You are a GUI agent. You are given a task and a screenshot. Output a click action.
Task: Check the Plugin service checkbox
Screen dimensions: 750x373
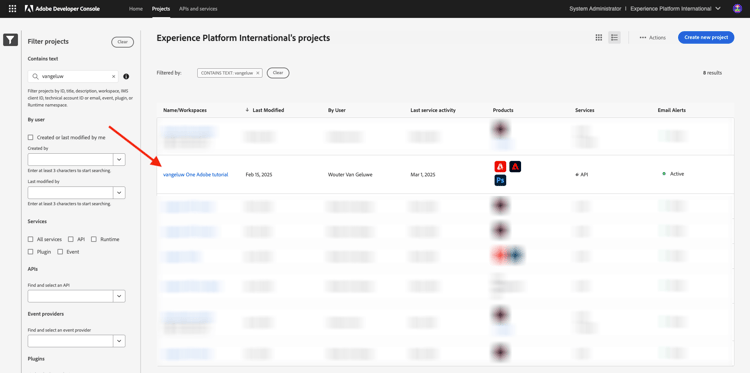pyautogui.click(x=31, y=252)
